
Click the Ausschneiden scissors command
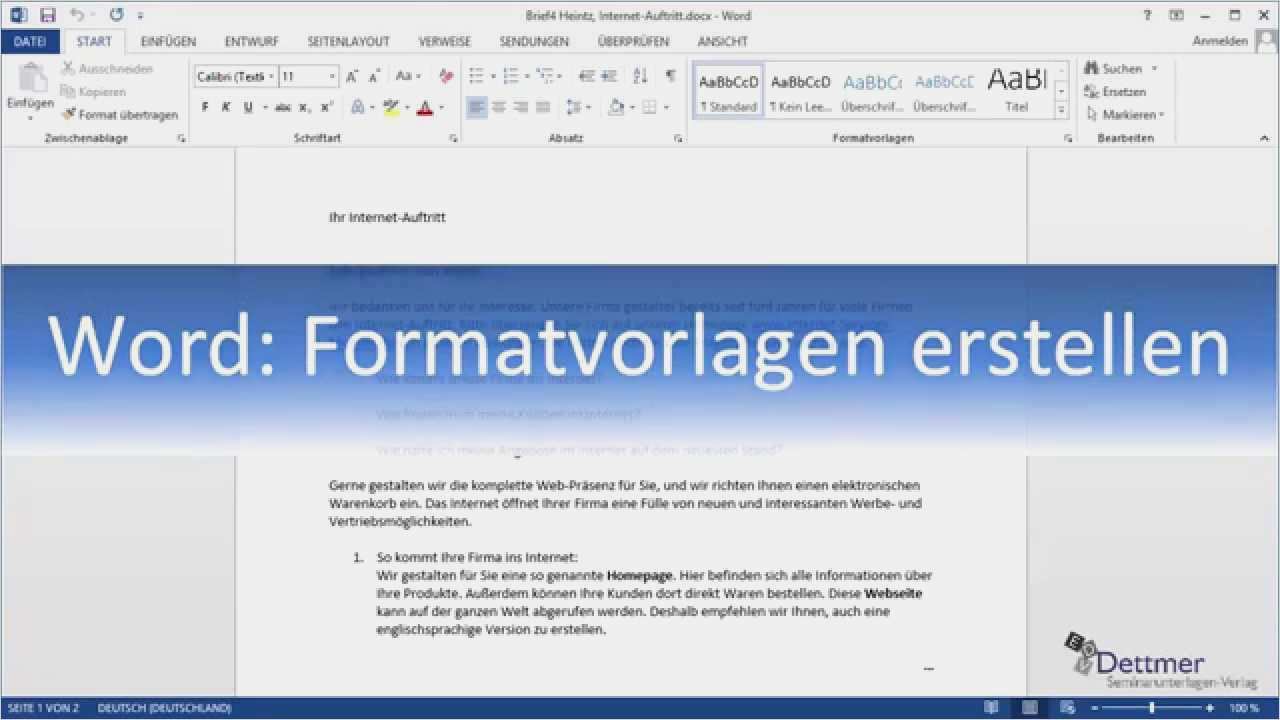107,69
